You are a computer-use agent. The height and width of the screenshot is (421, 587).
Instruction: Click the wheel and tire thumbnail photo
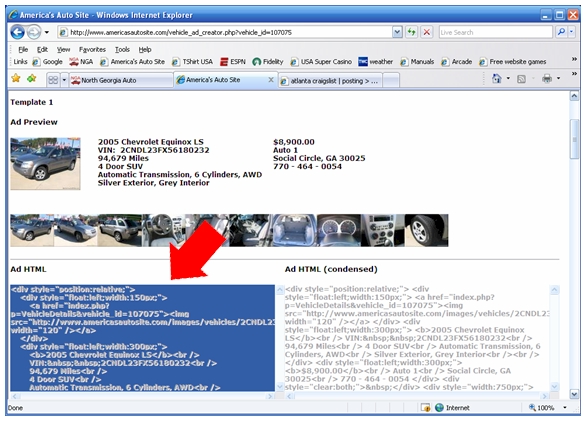click(x=426, y=230)
